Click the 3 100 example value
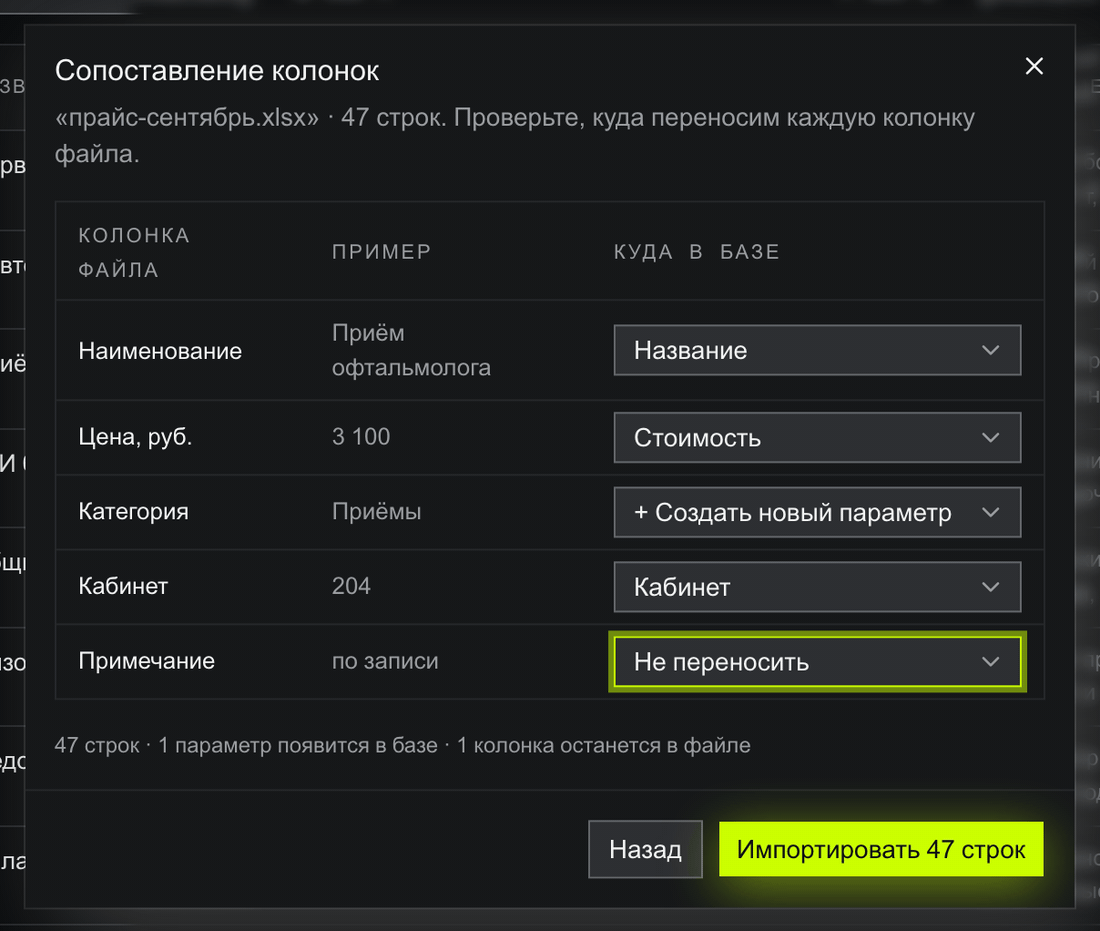The width and height of the screenshot is (1100, 931). 361,436
